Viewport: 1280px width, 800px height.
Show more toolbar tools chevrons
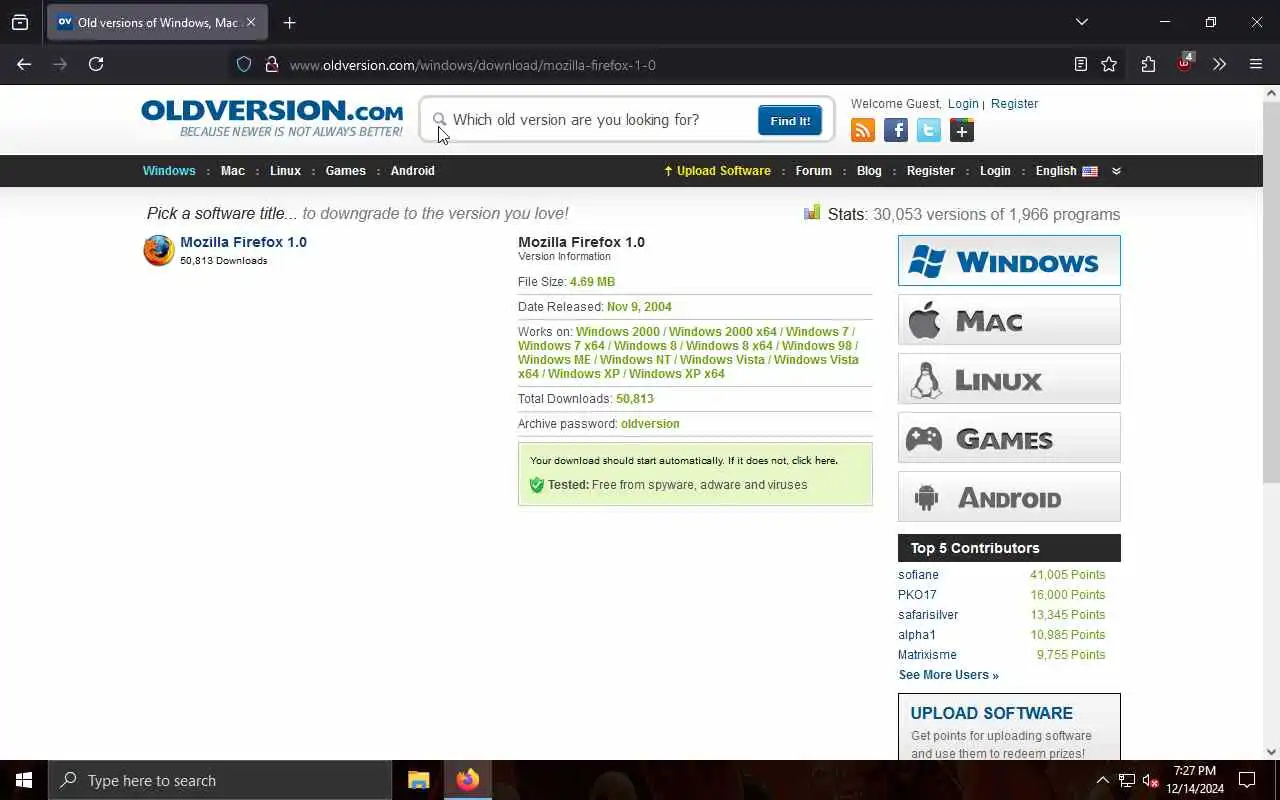1219,64
